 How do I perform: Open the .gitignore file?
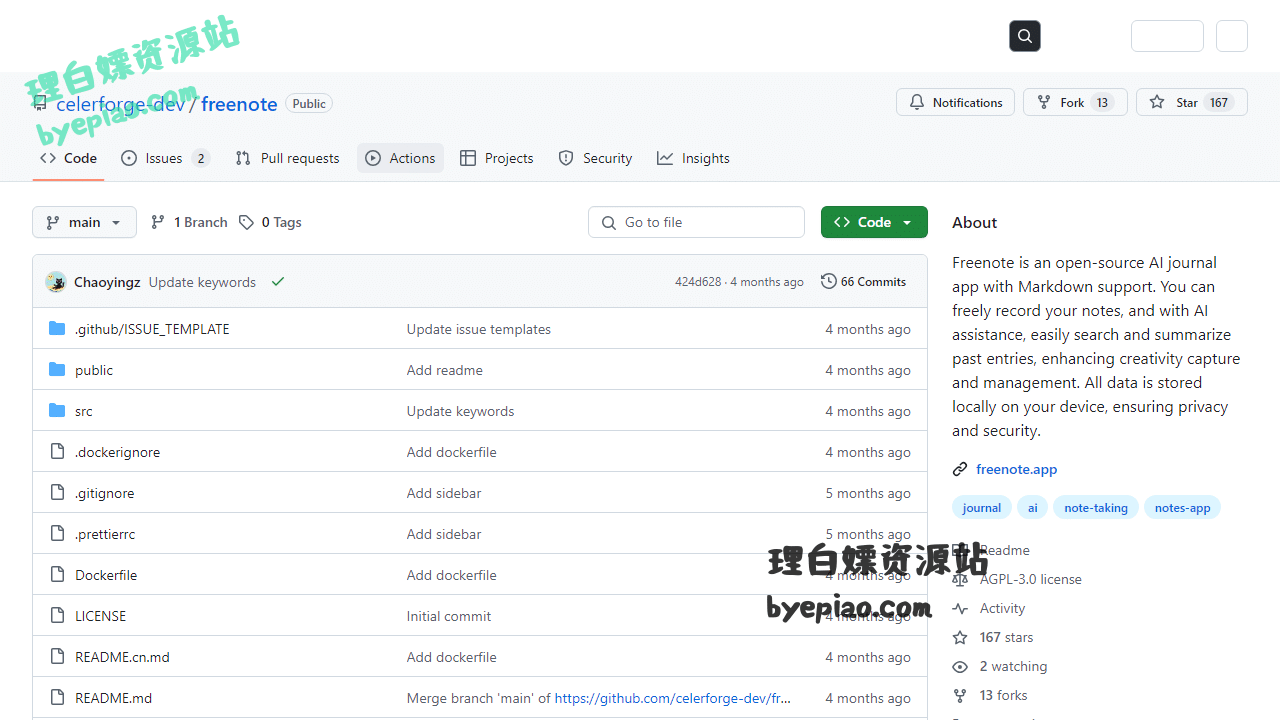[x=104, y=493]
